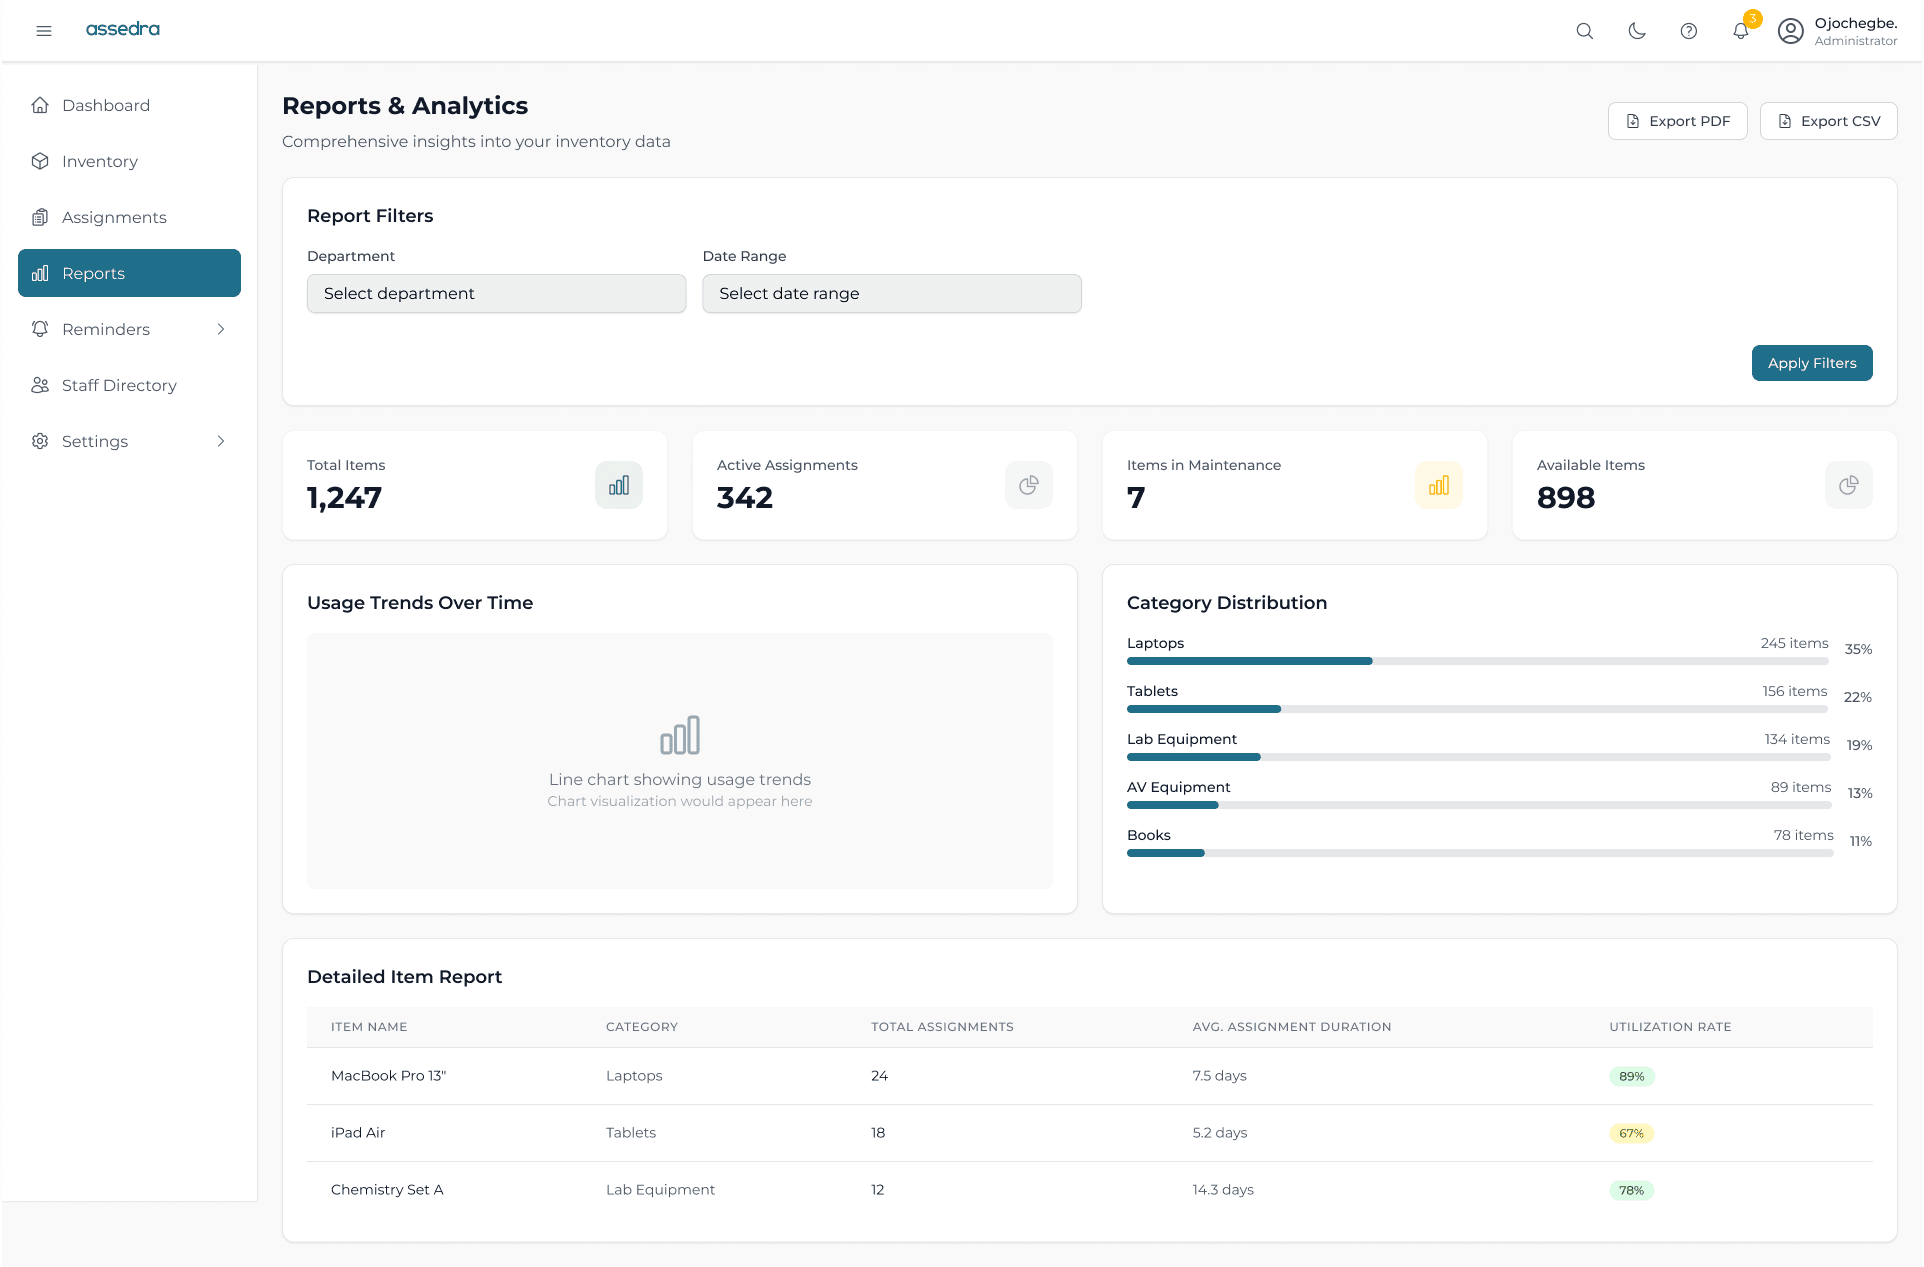Click the Active Assignments pie icon
Screen dimensions: 1924x1267
click(1029, 485)
